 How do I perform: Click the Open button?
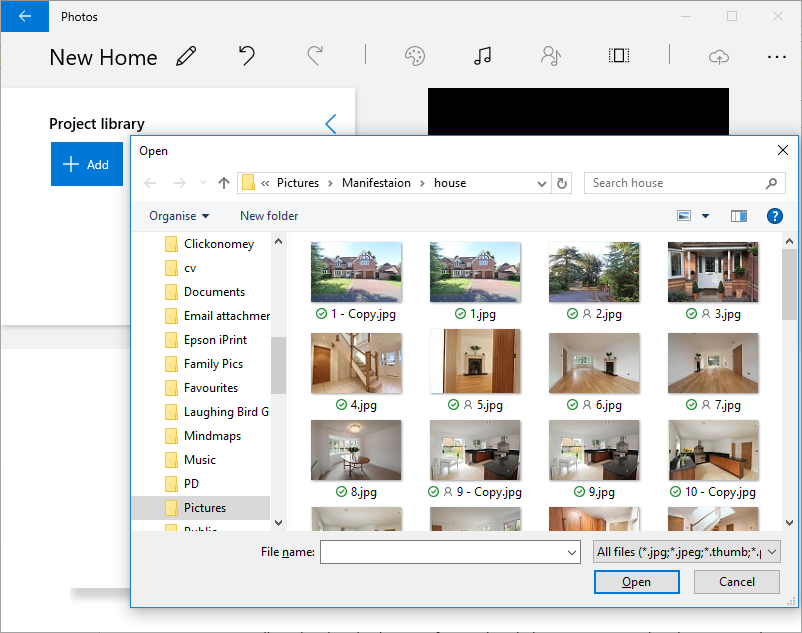636,582
